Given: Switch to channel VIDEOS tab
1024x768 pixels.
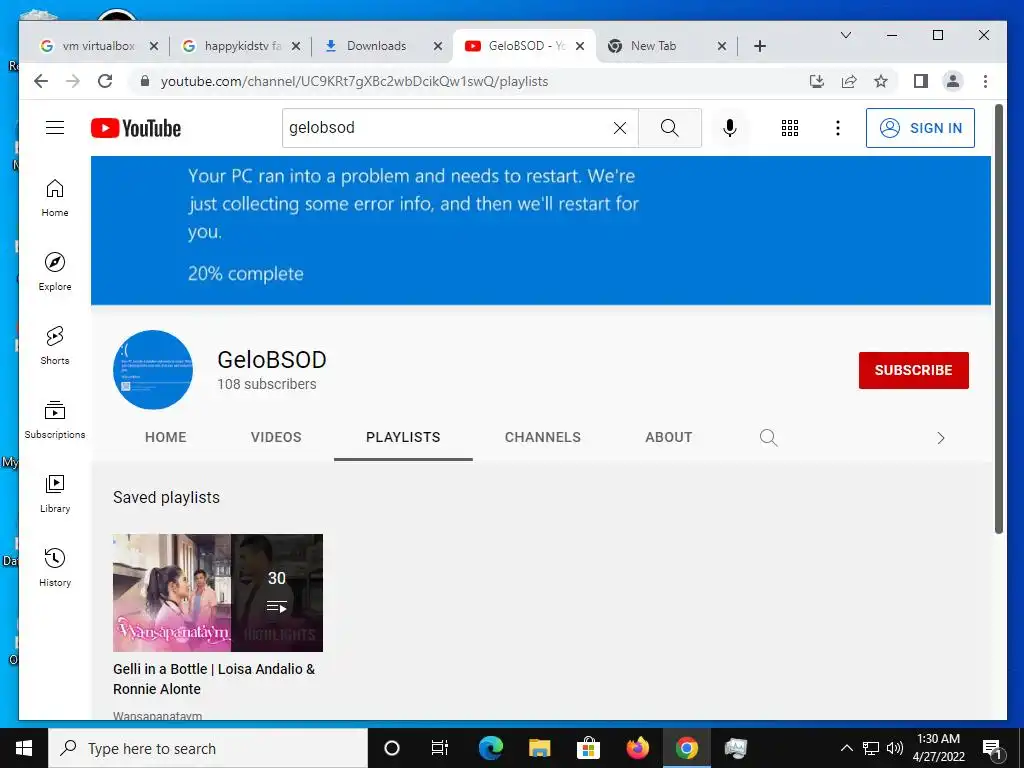Looking at the screenshot, I should pos(276,438).
